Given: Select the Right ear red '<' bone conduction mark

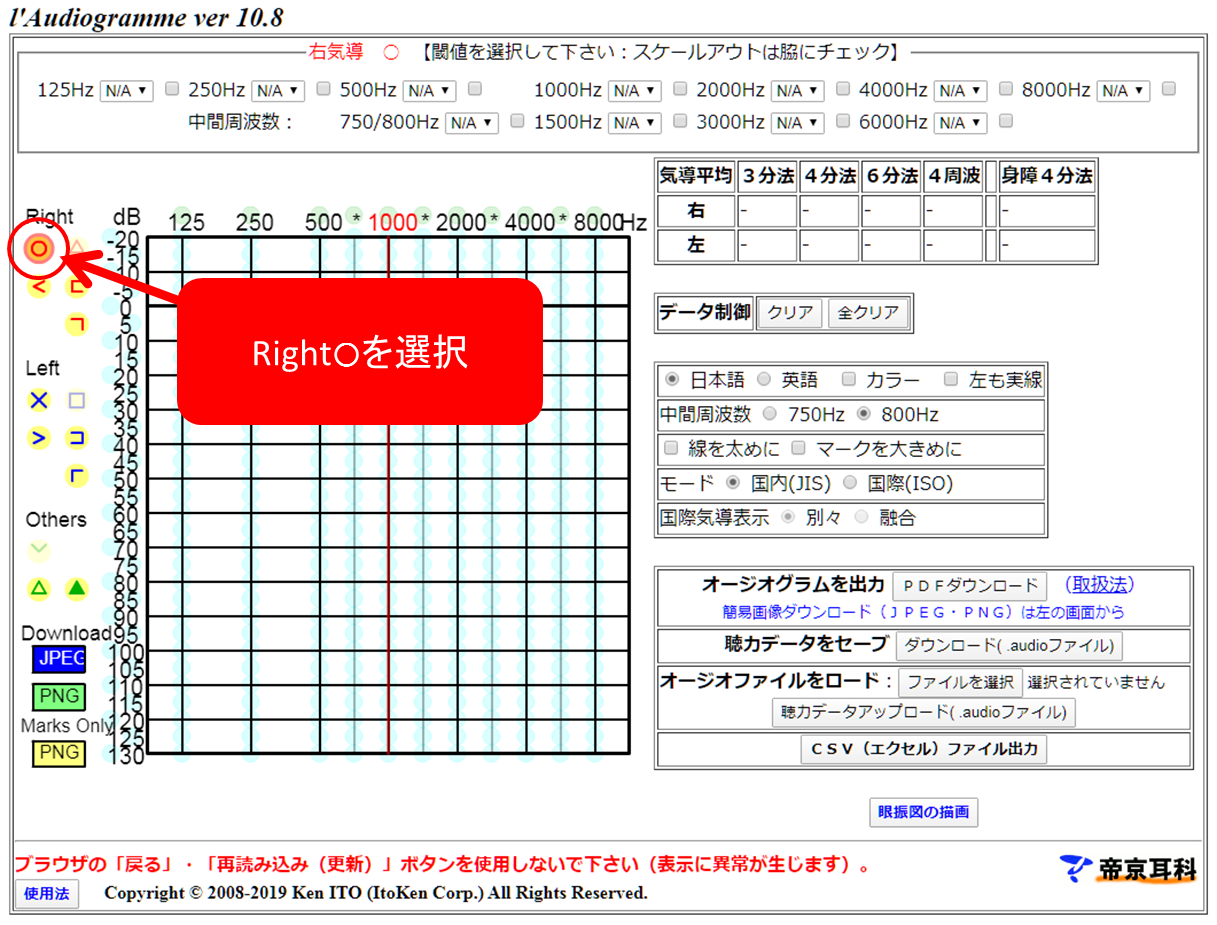Looking at the screenshot, I should (39, 287).
